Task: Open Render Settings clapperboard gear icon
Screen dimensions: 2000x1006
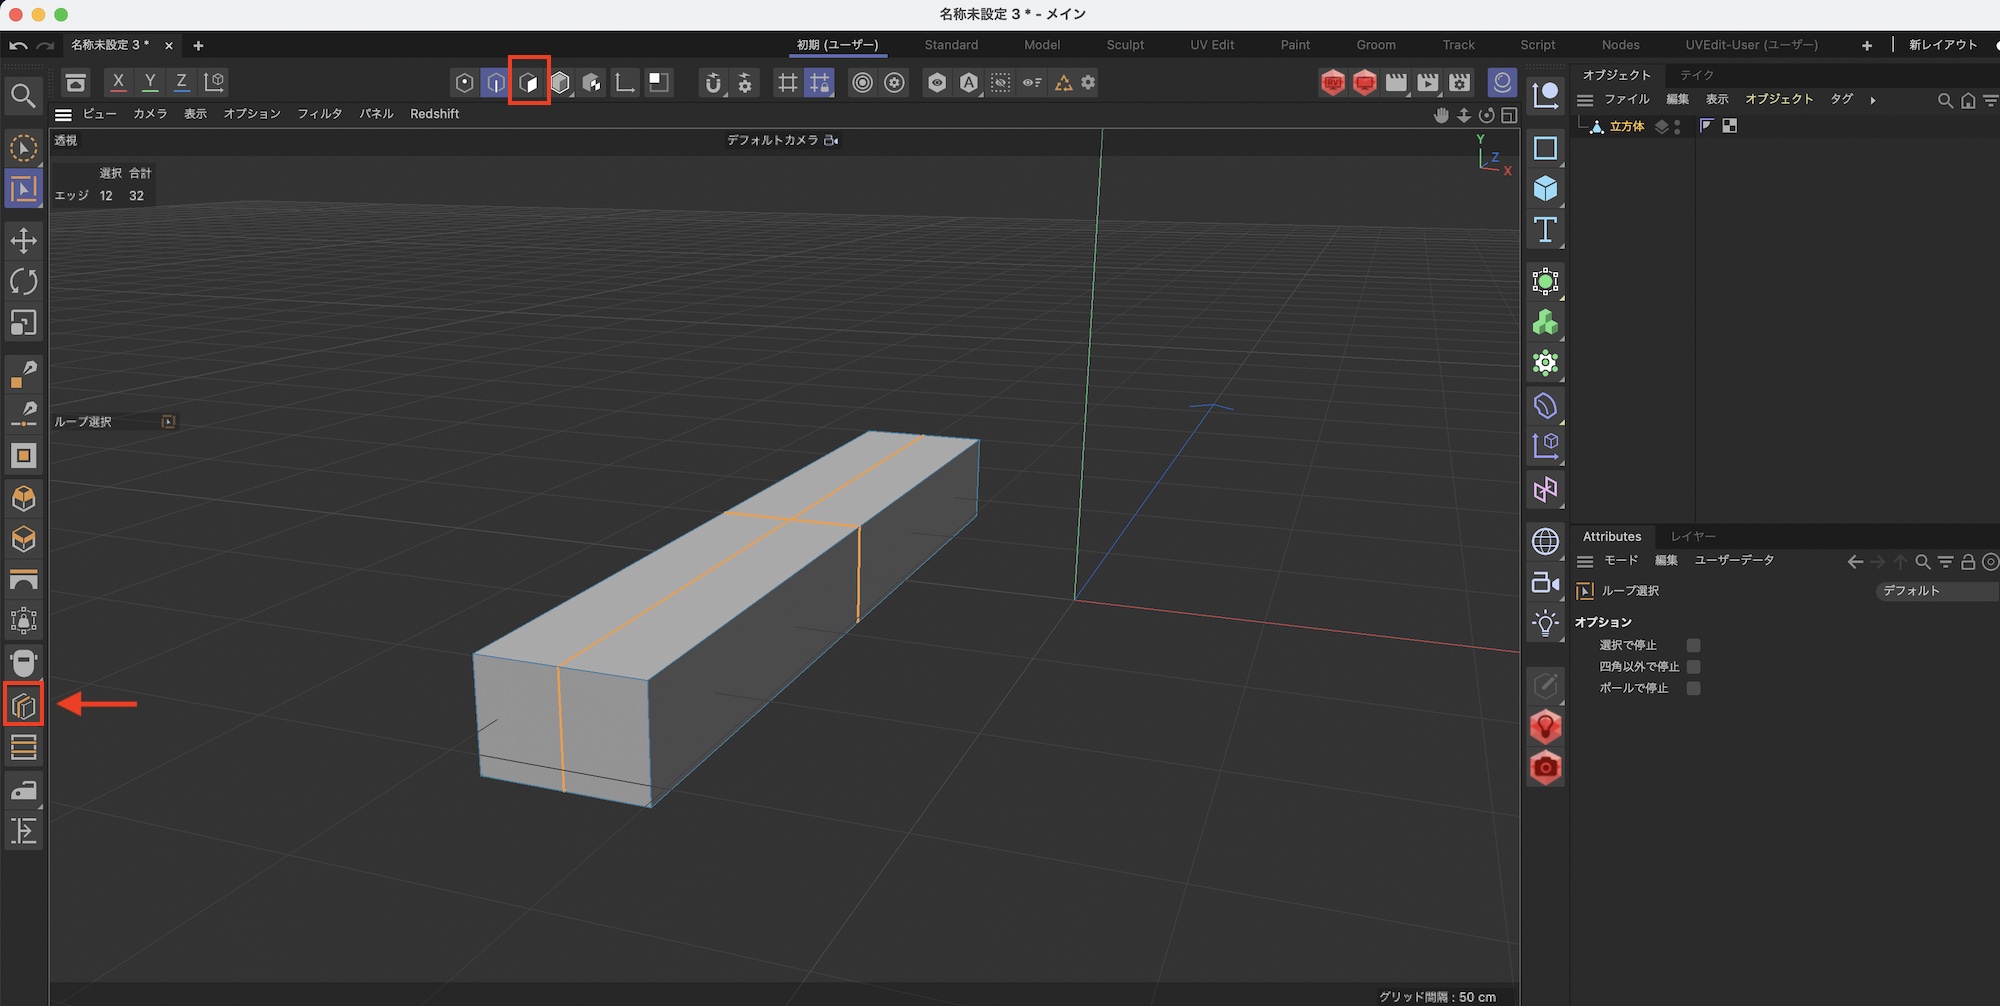Action: (x=1460, y=83)
